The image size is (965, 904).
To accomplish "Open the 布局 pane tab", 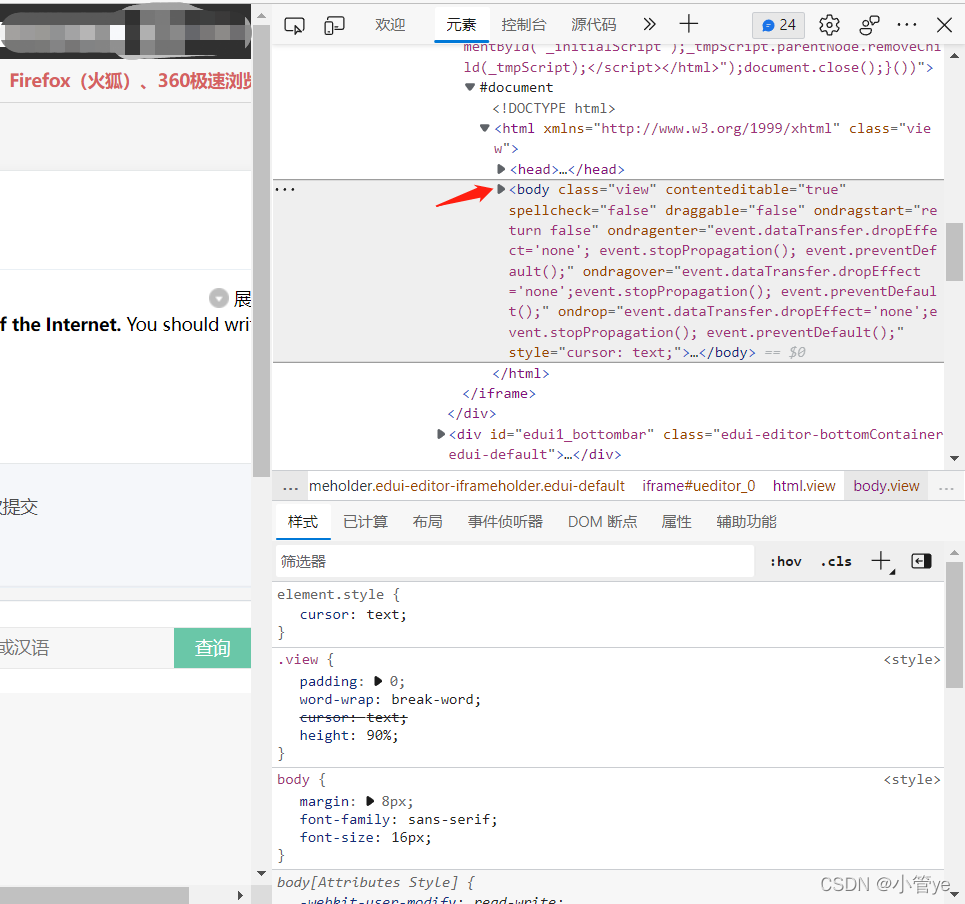I will [427, 522].
